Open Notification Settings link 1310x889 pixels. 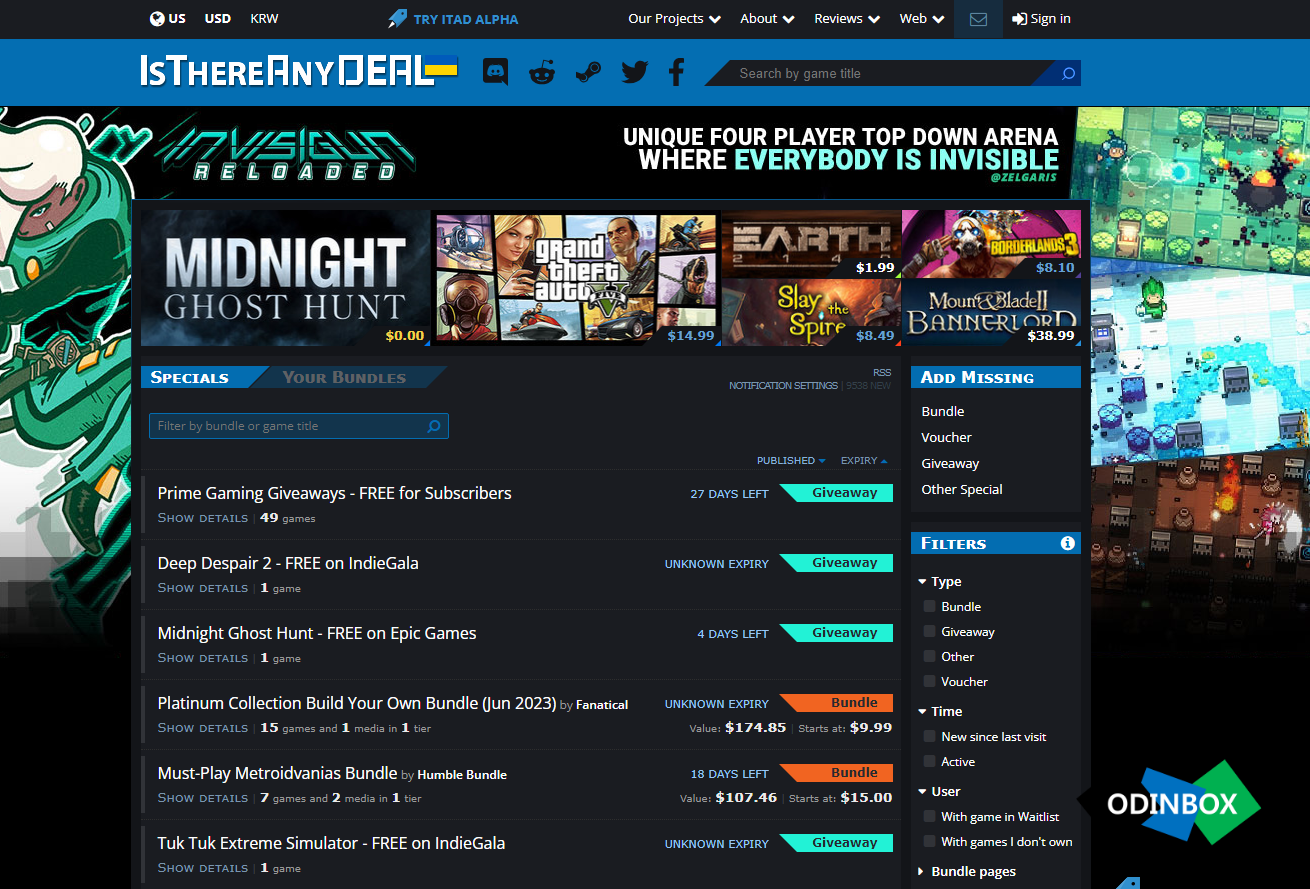(x=783, y=386)
